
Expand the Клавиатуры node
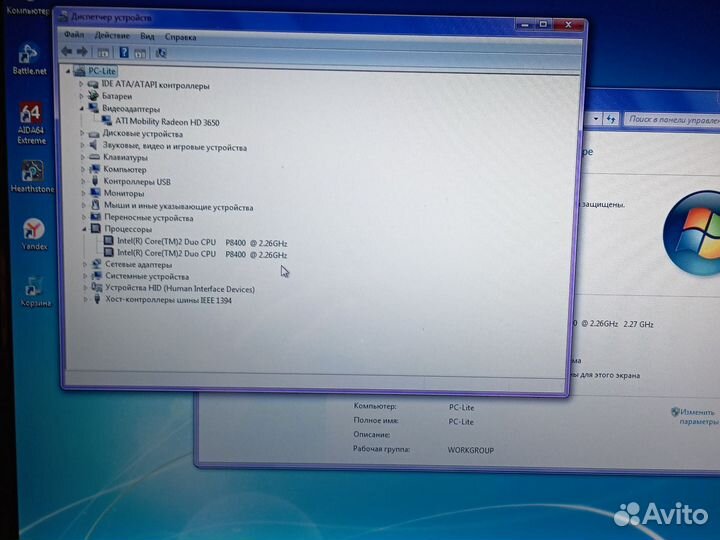pos(83,157)
